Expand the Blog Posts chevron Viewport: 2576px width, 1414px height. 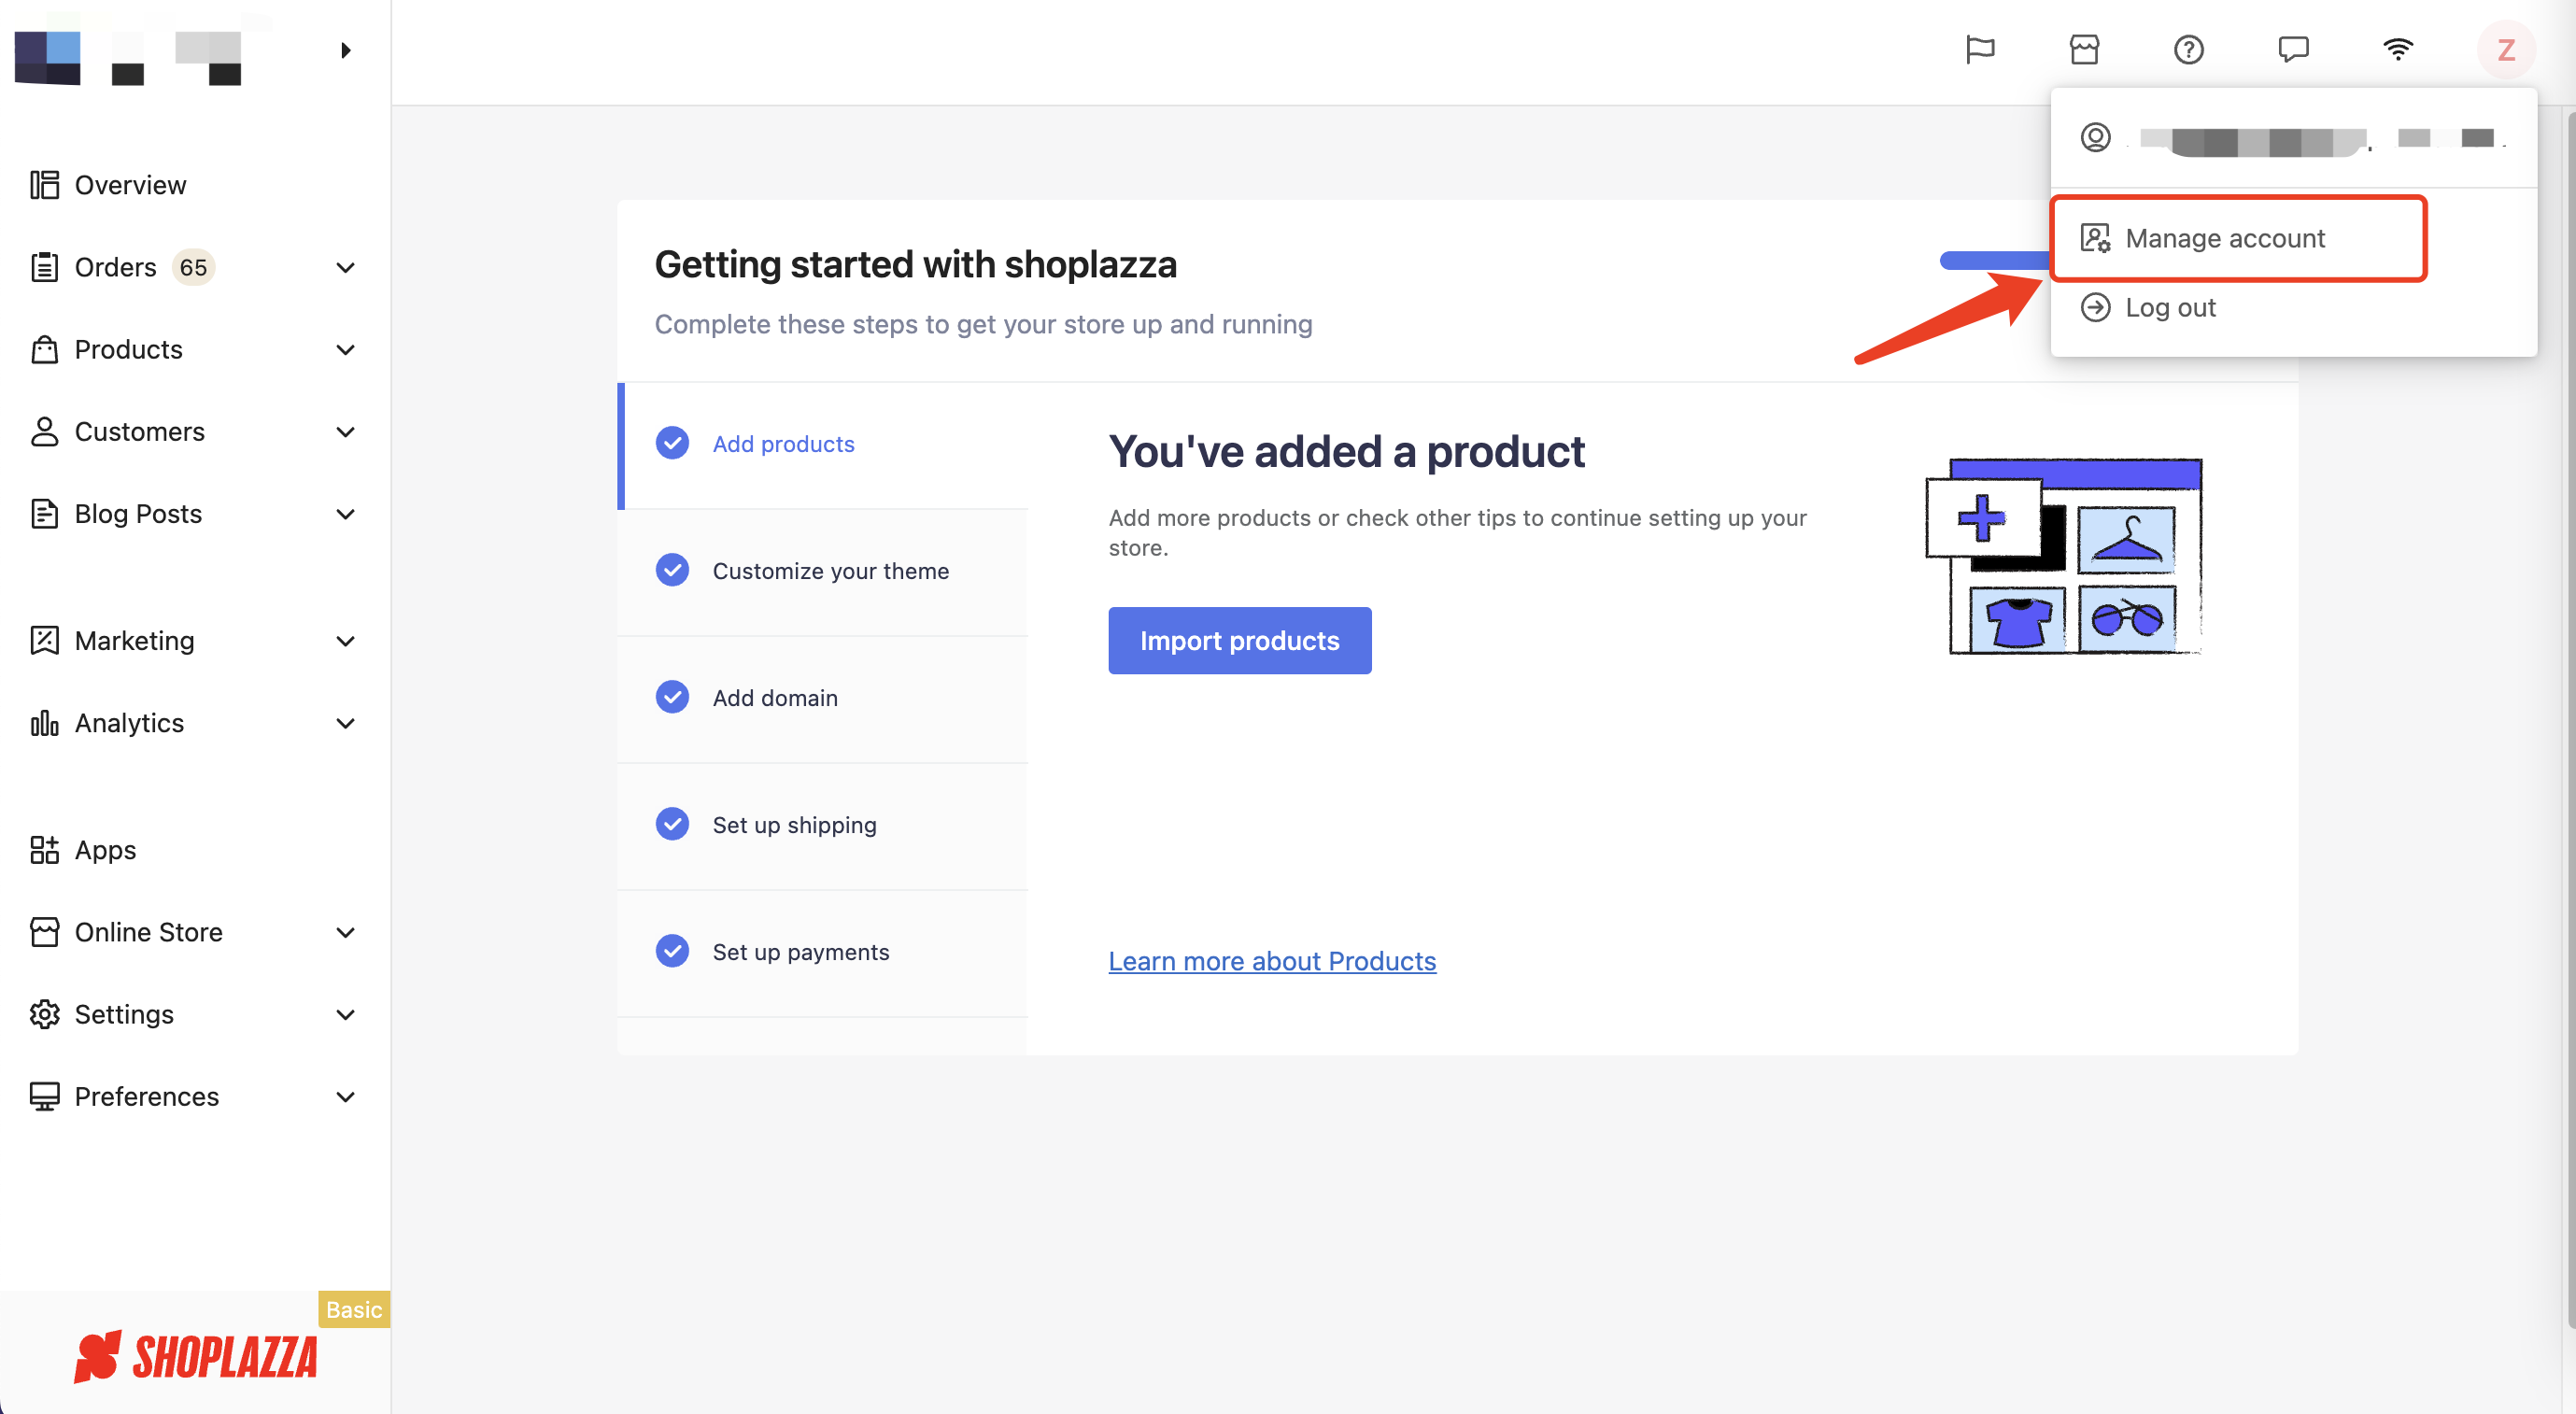point(345,513)
